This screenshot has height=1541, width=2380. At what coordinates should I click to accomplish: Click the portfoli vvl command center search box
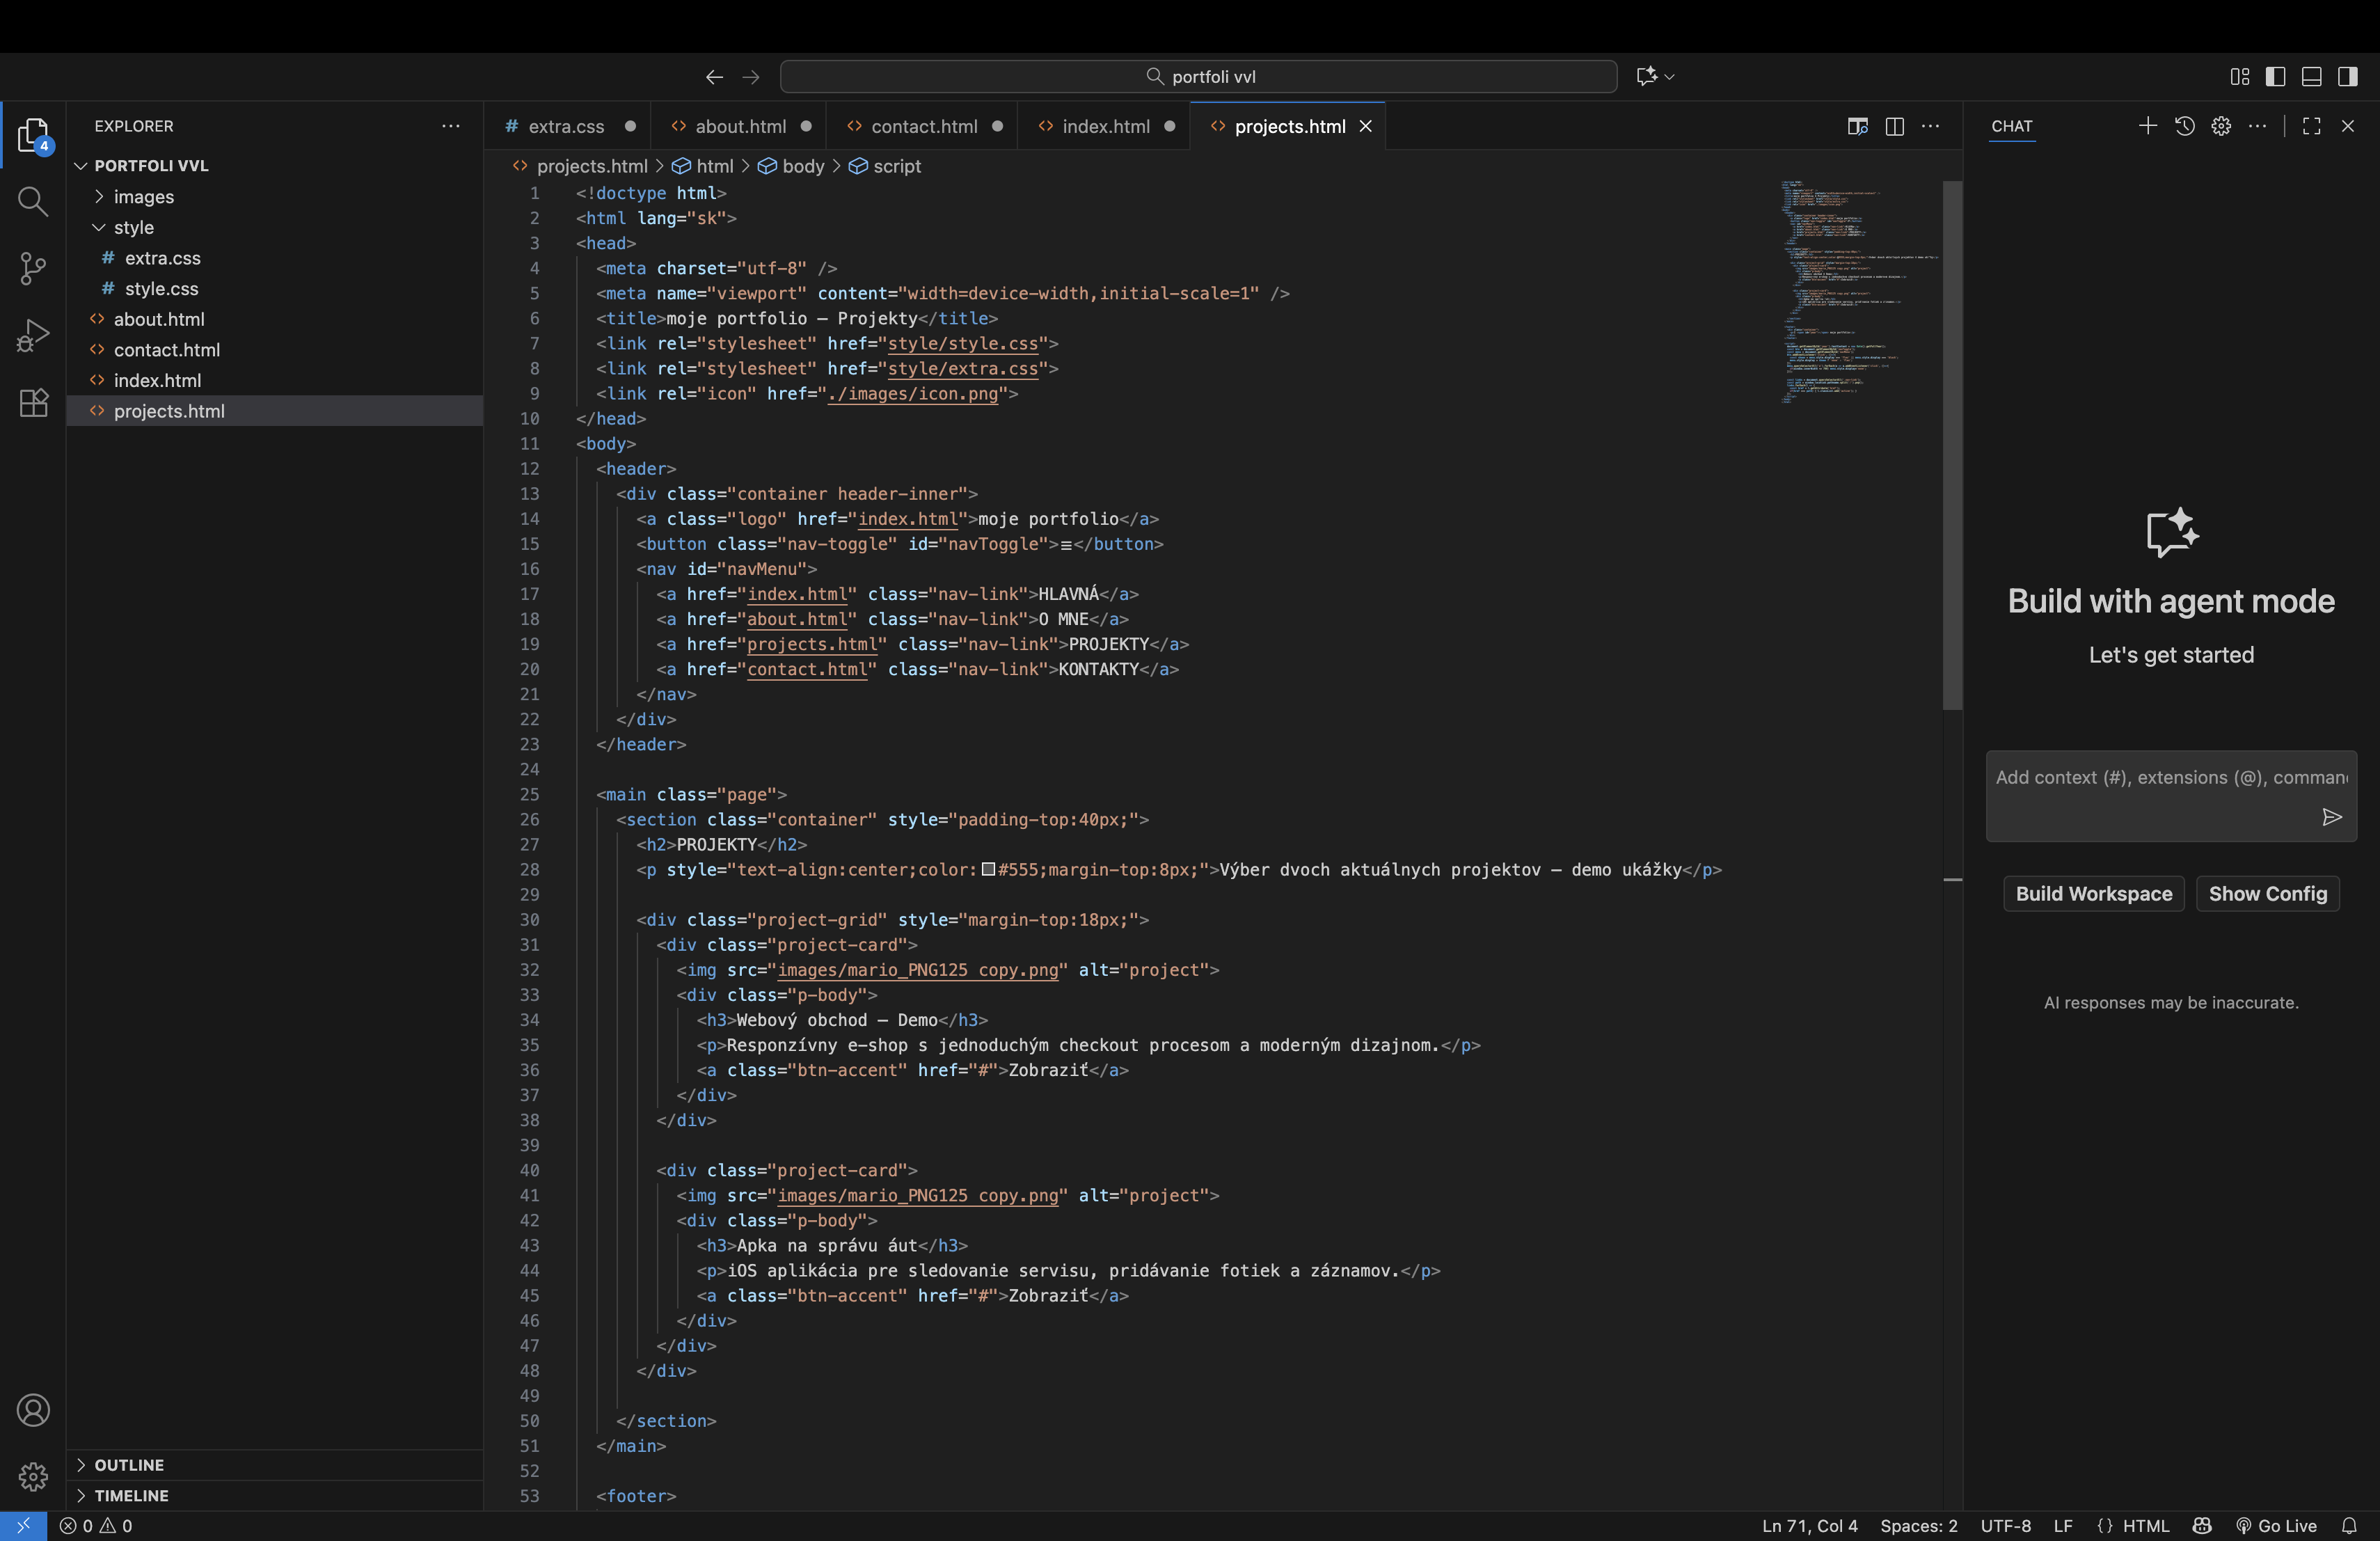(1198, 77)
